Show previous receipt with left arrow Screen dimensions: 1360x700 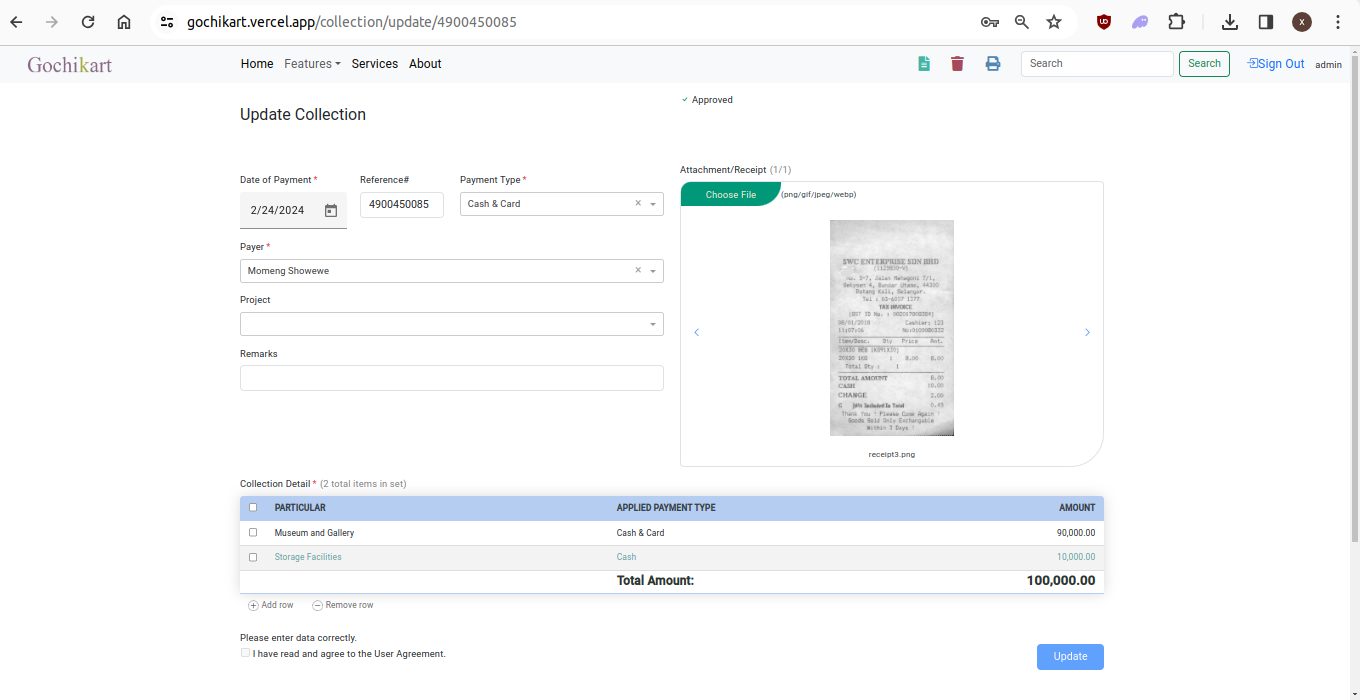click(x=697, y=332)
